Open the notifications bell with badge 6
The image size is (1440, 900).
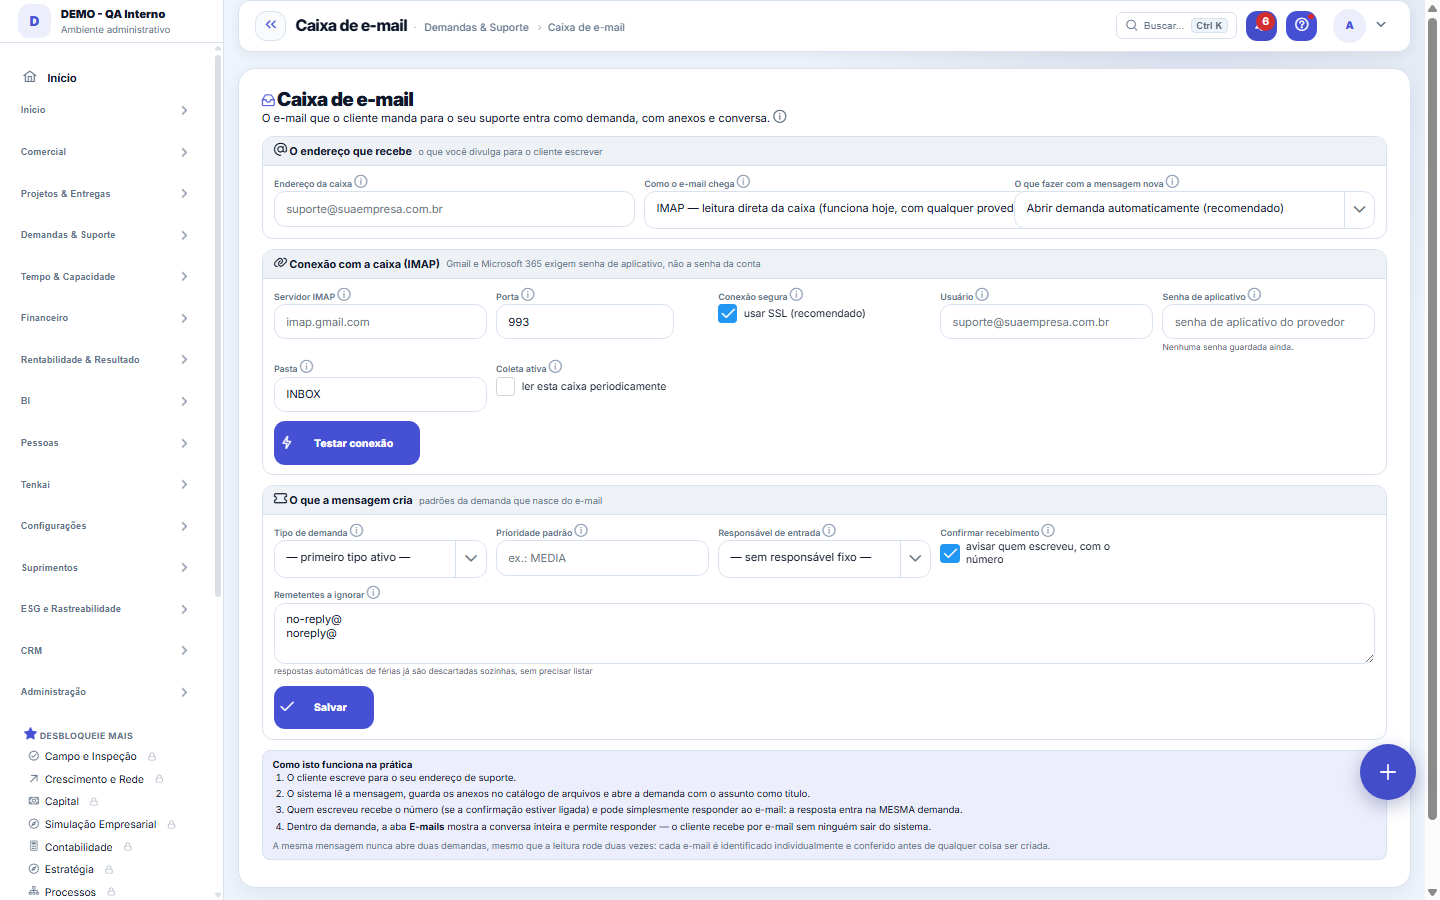pos(1261,26)
